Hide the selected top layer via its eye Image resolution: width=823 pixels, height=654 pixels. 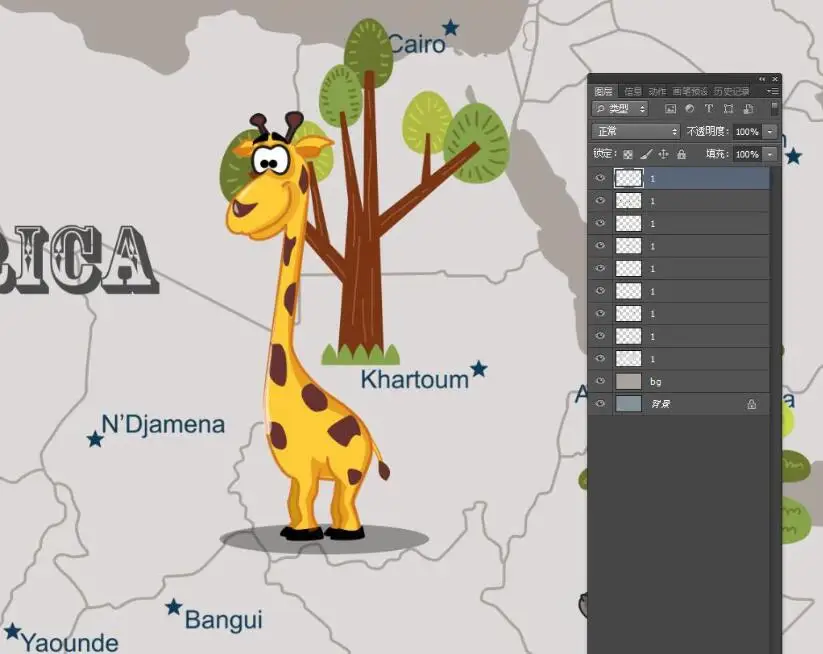(x=600, y=178)
